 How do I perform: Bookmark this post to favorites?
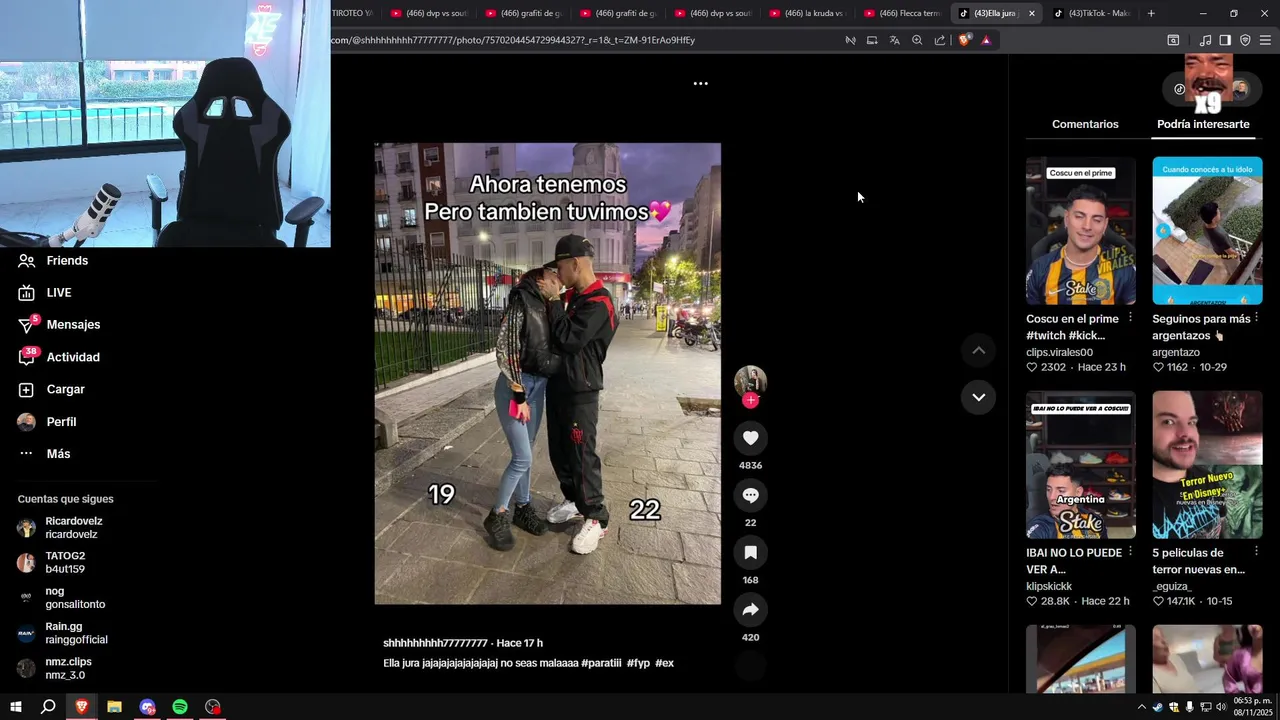point(750,552)
